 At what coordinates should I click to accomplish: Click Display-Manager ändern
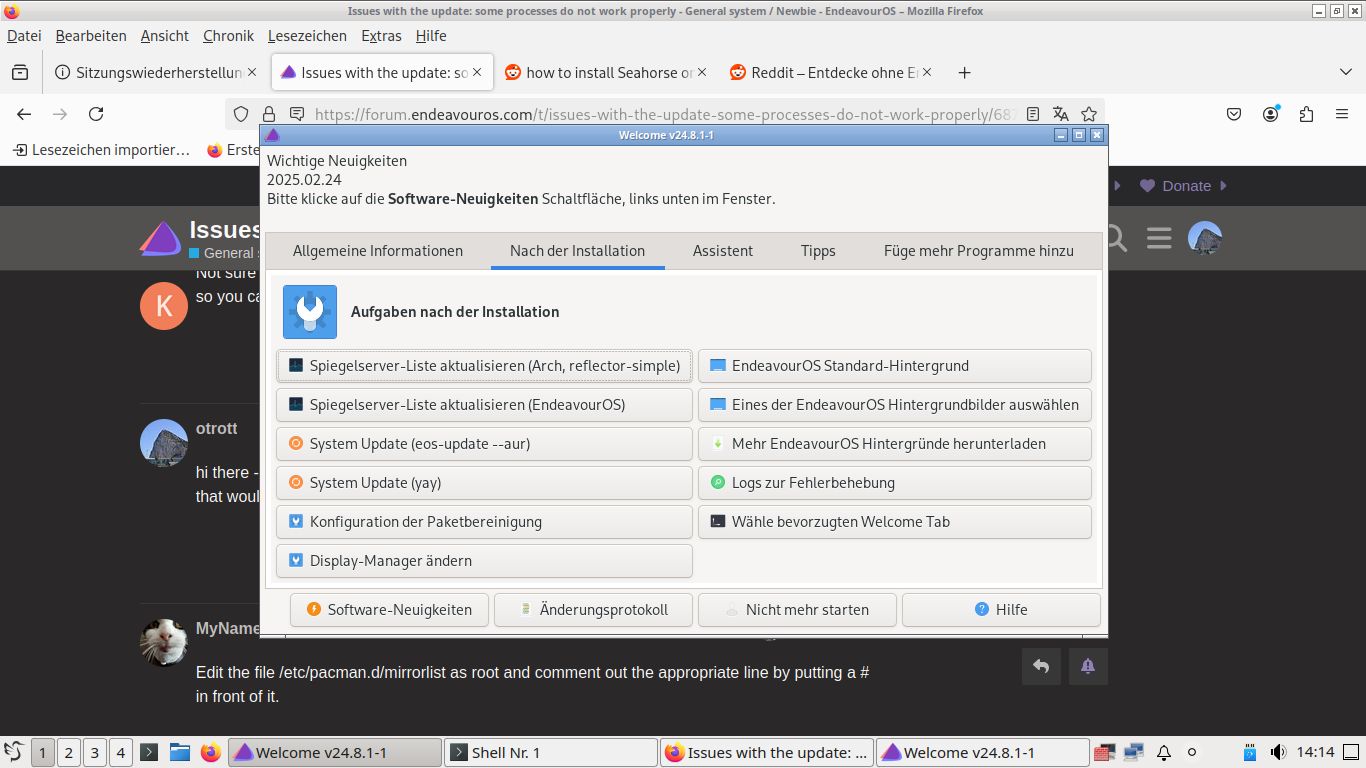[x=485, y=561]
